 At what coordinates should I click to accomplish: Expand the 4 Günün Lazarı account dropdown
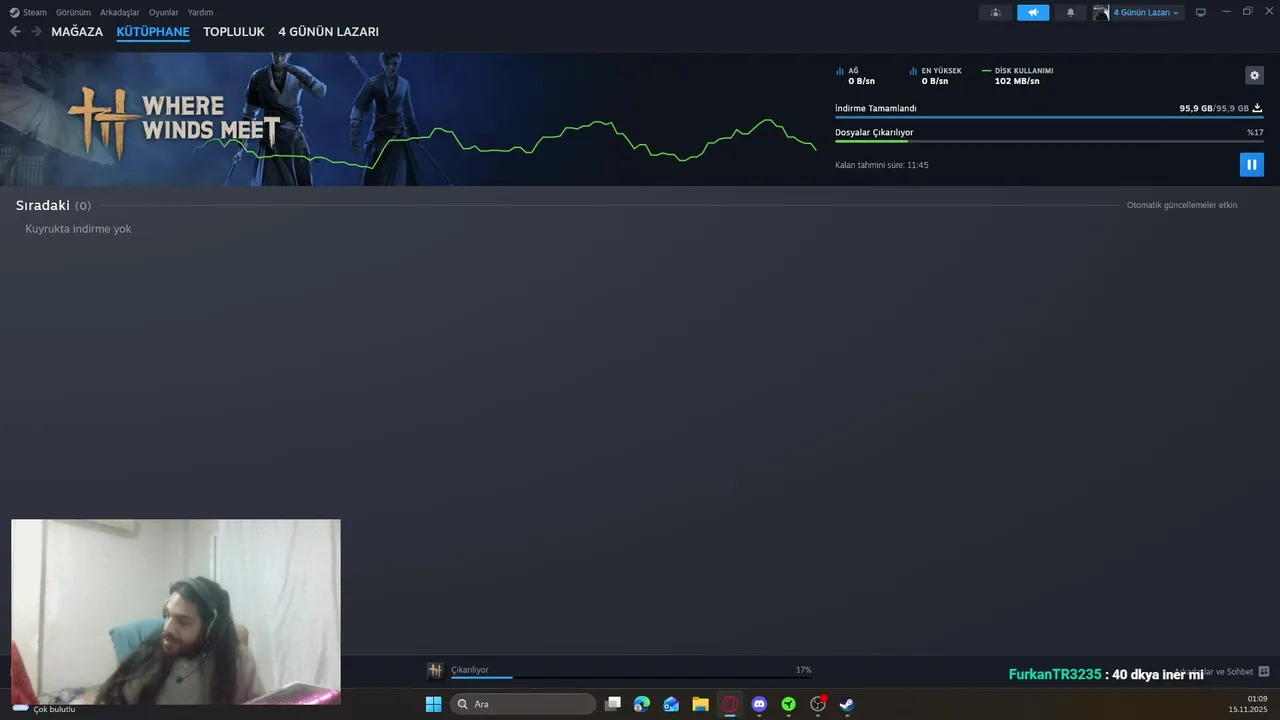click(1146, 13)
